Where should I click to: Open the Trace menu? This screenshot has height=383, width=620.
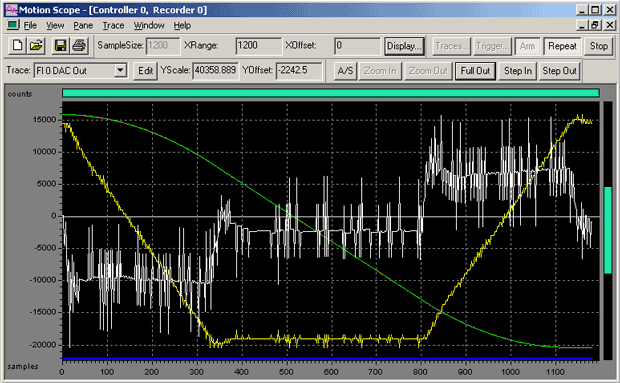pyautogui.click(x=113, y=26)
